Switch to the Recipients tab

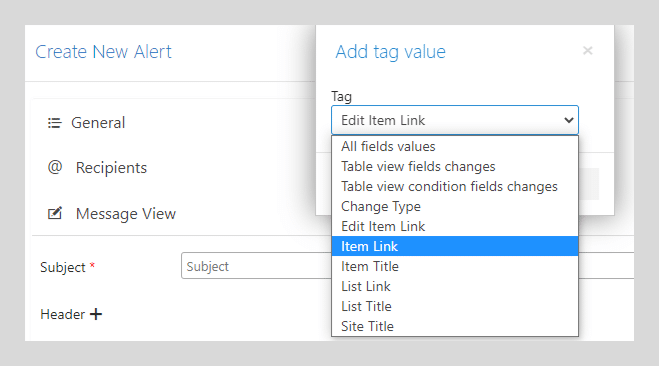coord(111,168)
